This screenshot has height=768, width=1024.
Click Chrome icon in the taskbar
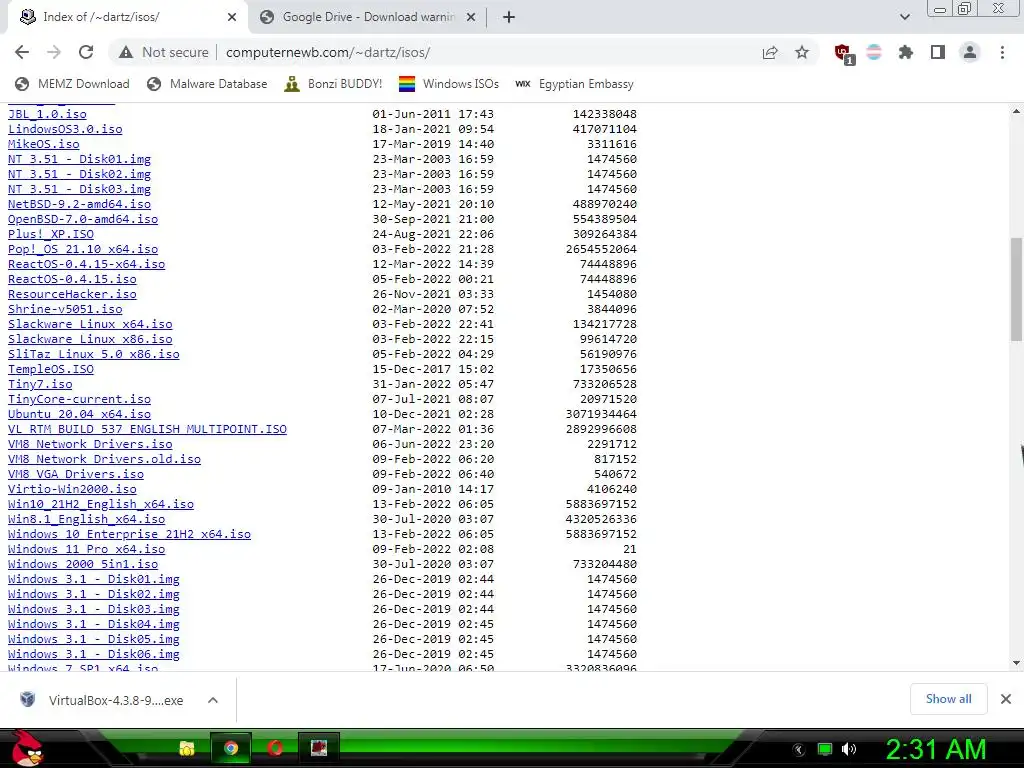point(231,748)
